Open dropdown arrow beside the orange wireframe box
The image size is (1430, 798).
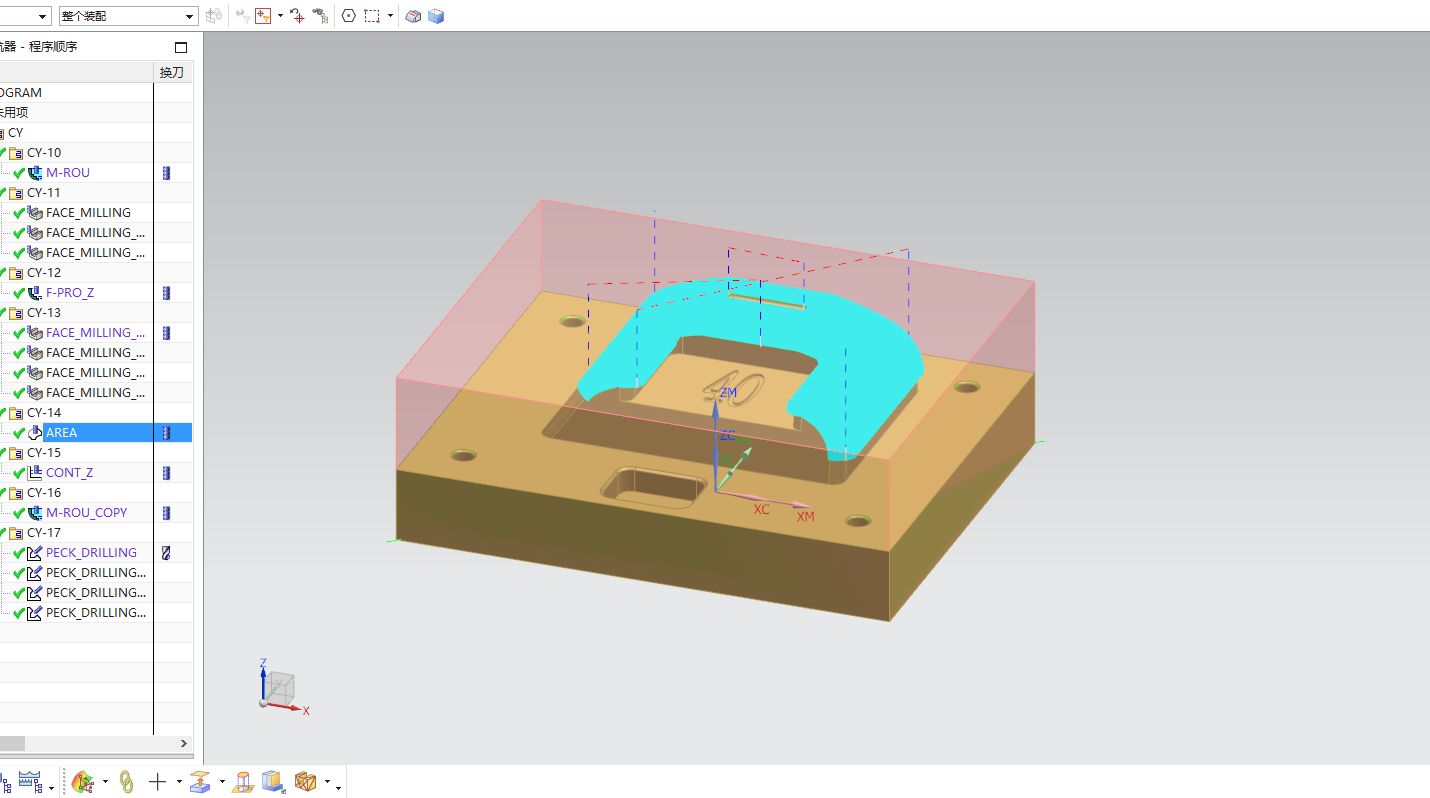[327, 783]
